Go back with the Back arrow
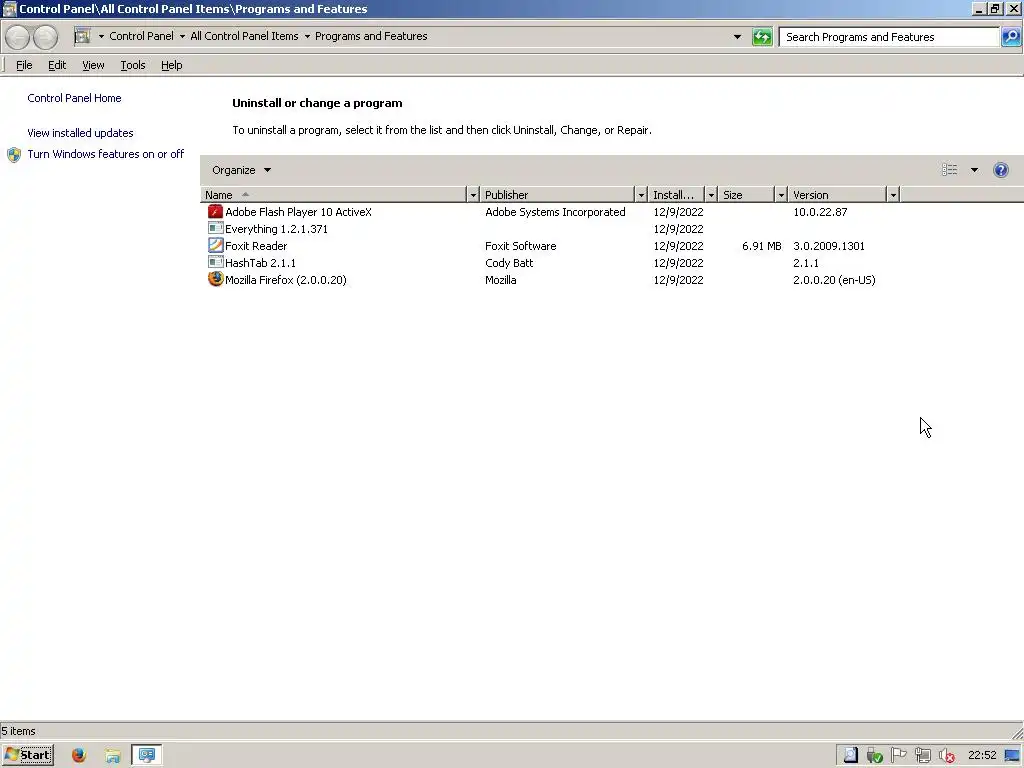Image resolution: width=1024 pixels, height=768 pixels. pyautogui.click(x=18, y=37)
